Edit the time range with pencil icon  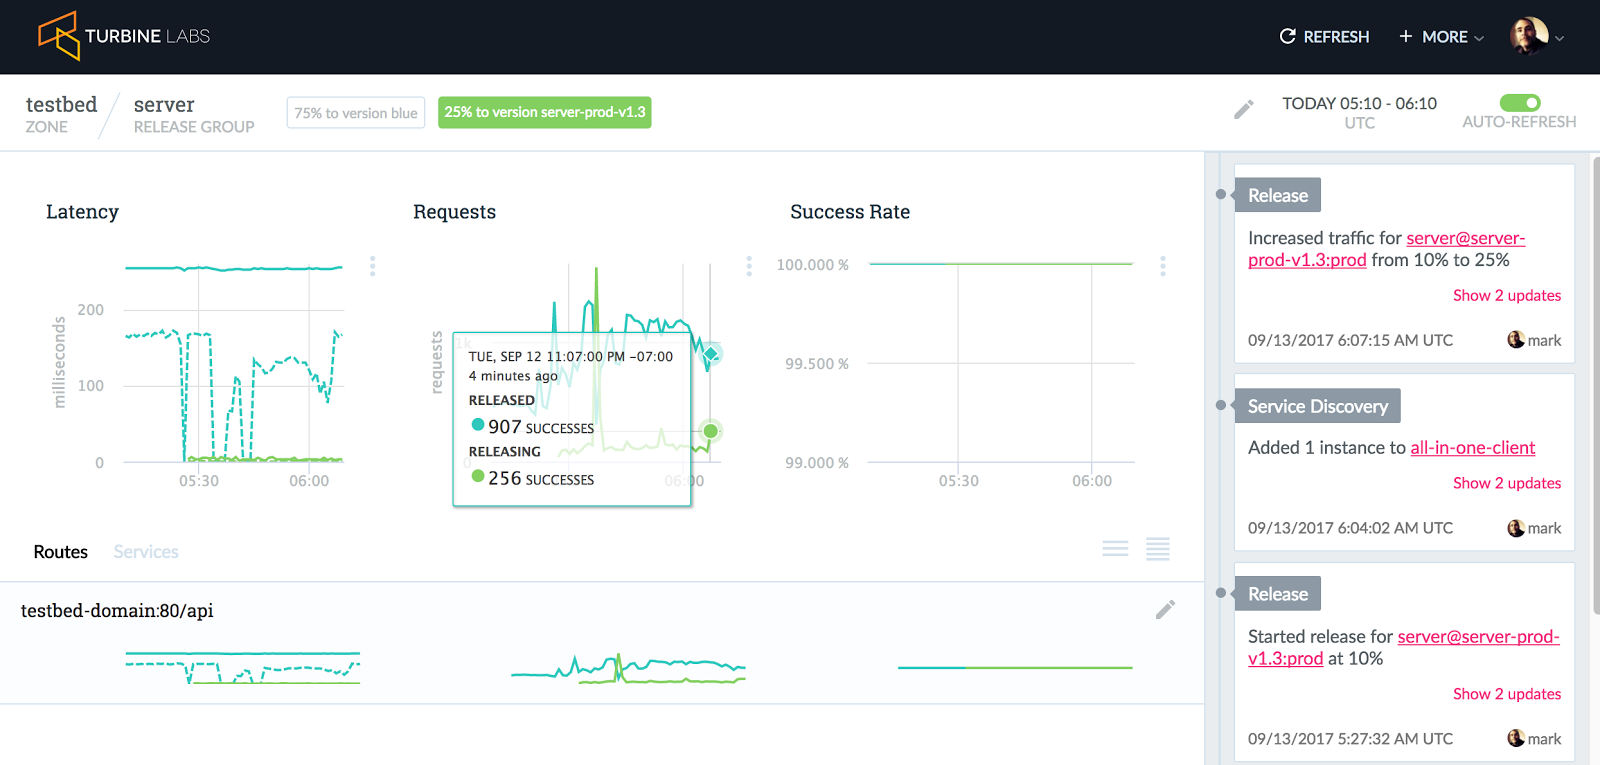point(1243,110)
